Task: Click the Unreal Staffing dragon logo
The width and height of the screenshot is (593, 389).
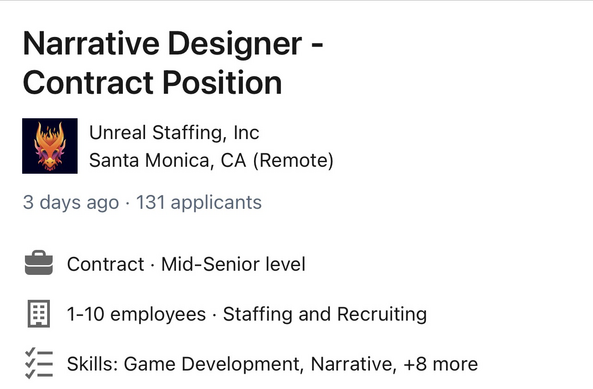Action: 50,146
